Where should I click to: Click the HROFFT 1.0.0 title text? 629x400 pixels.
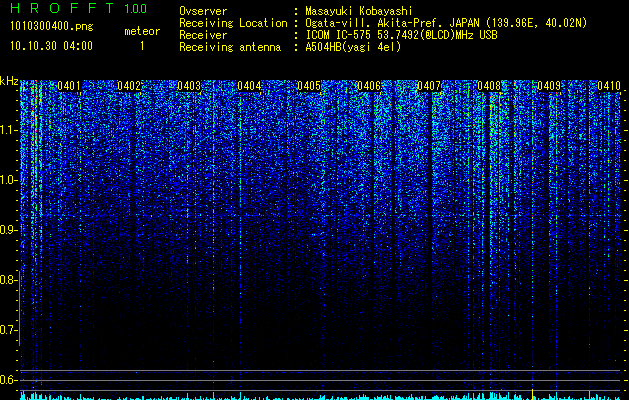[x=78, y=8]
